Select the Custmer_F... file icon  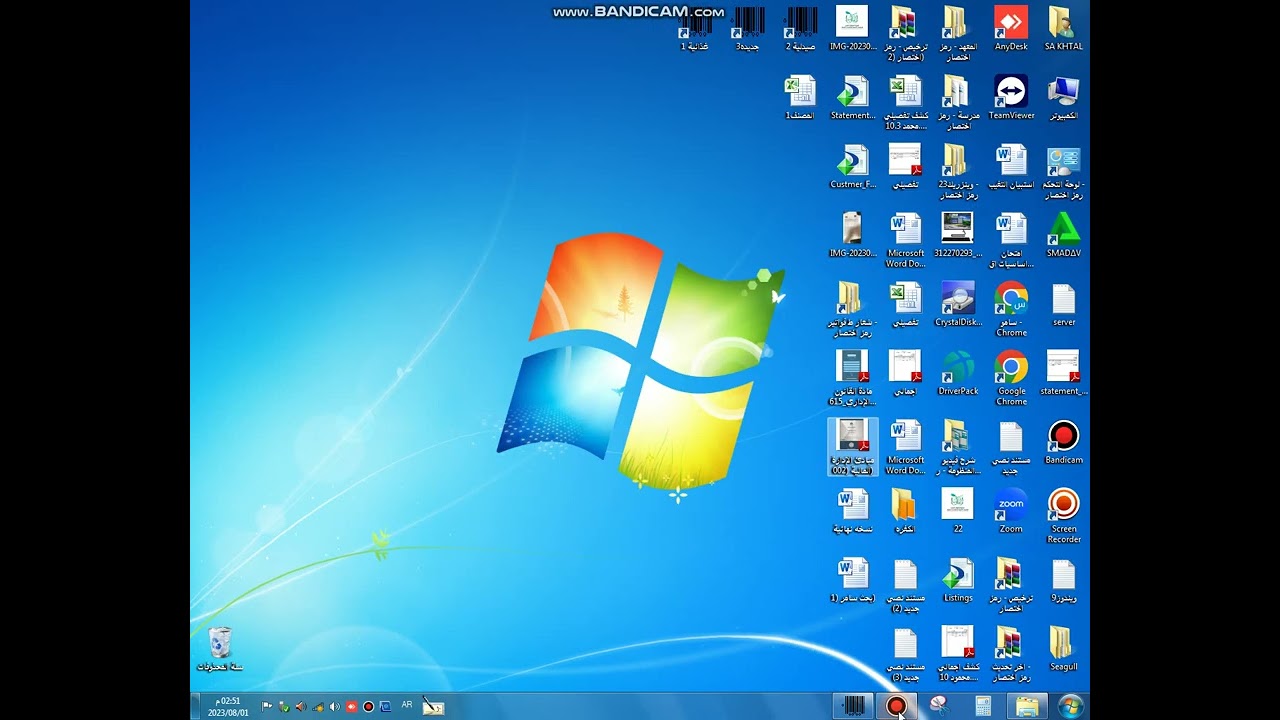[852, 167]
